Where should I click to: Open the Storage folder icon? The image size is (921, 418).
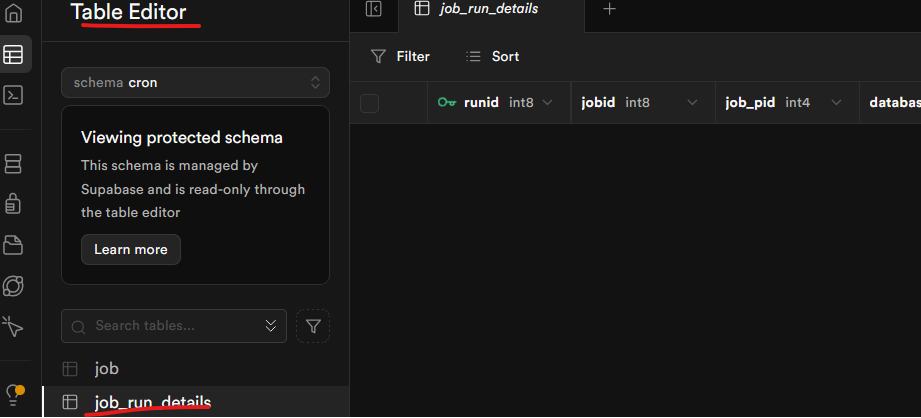(14, 244)
